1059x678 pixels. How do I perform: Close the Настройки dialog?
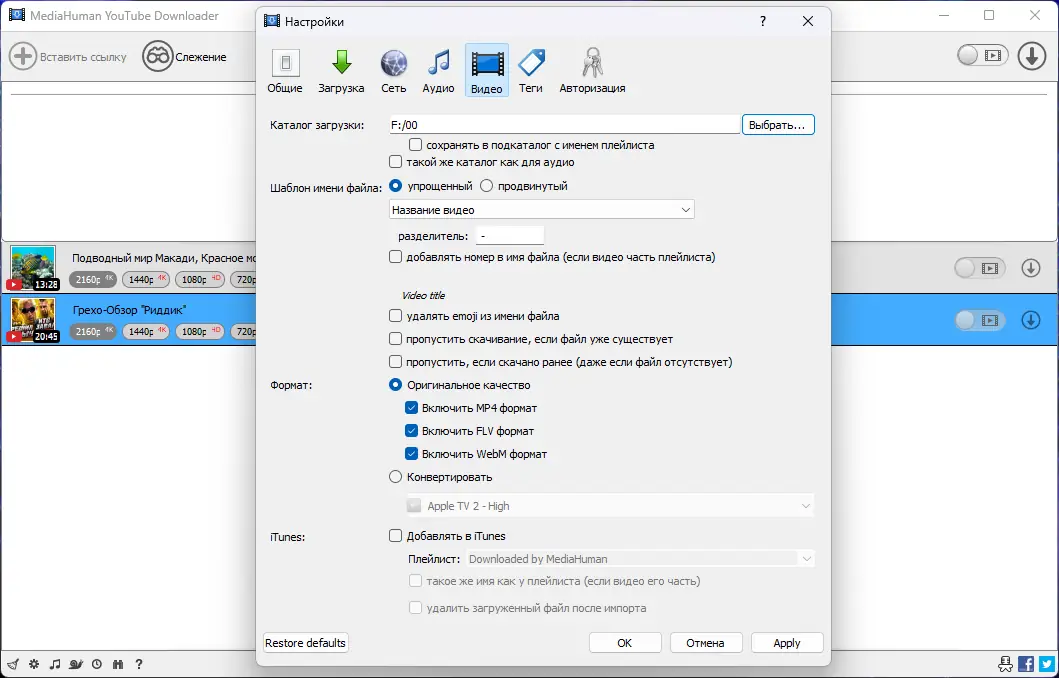[x=808, y=22]
